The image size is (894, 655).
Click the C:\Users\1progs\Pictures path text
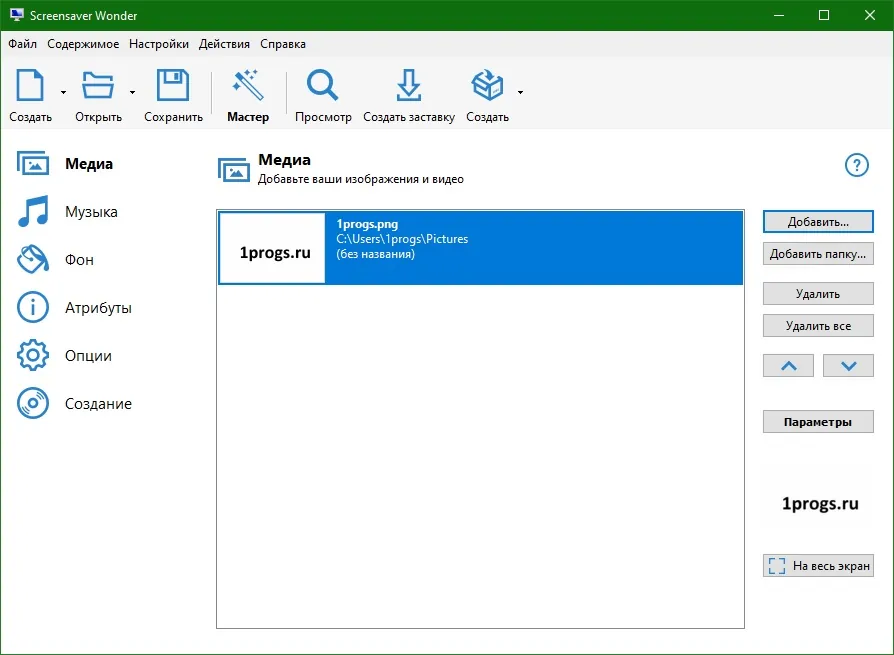coord(402,239)
